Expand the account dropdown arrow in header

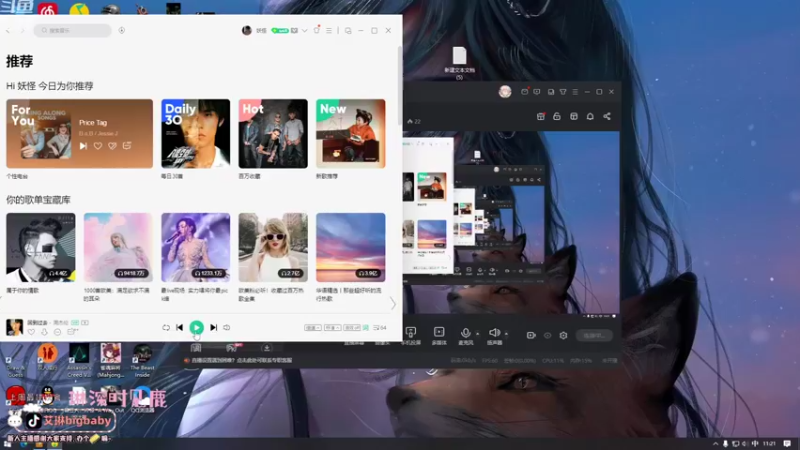point(305,31)
